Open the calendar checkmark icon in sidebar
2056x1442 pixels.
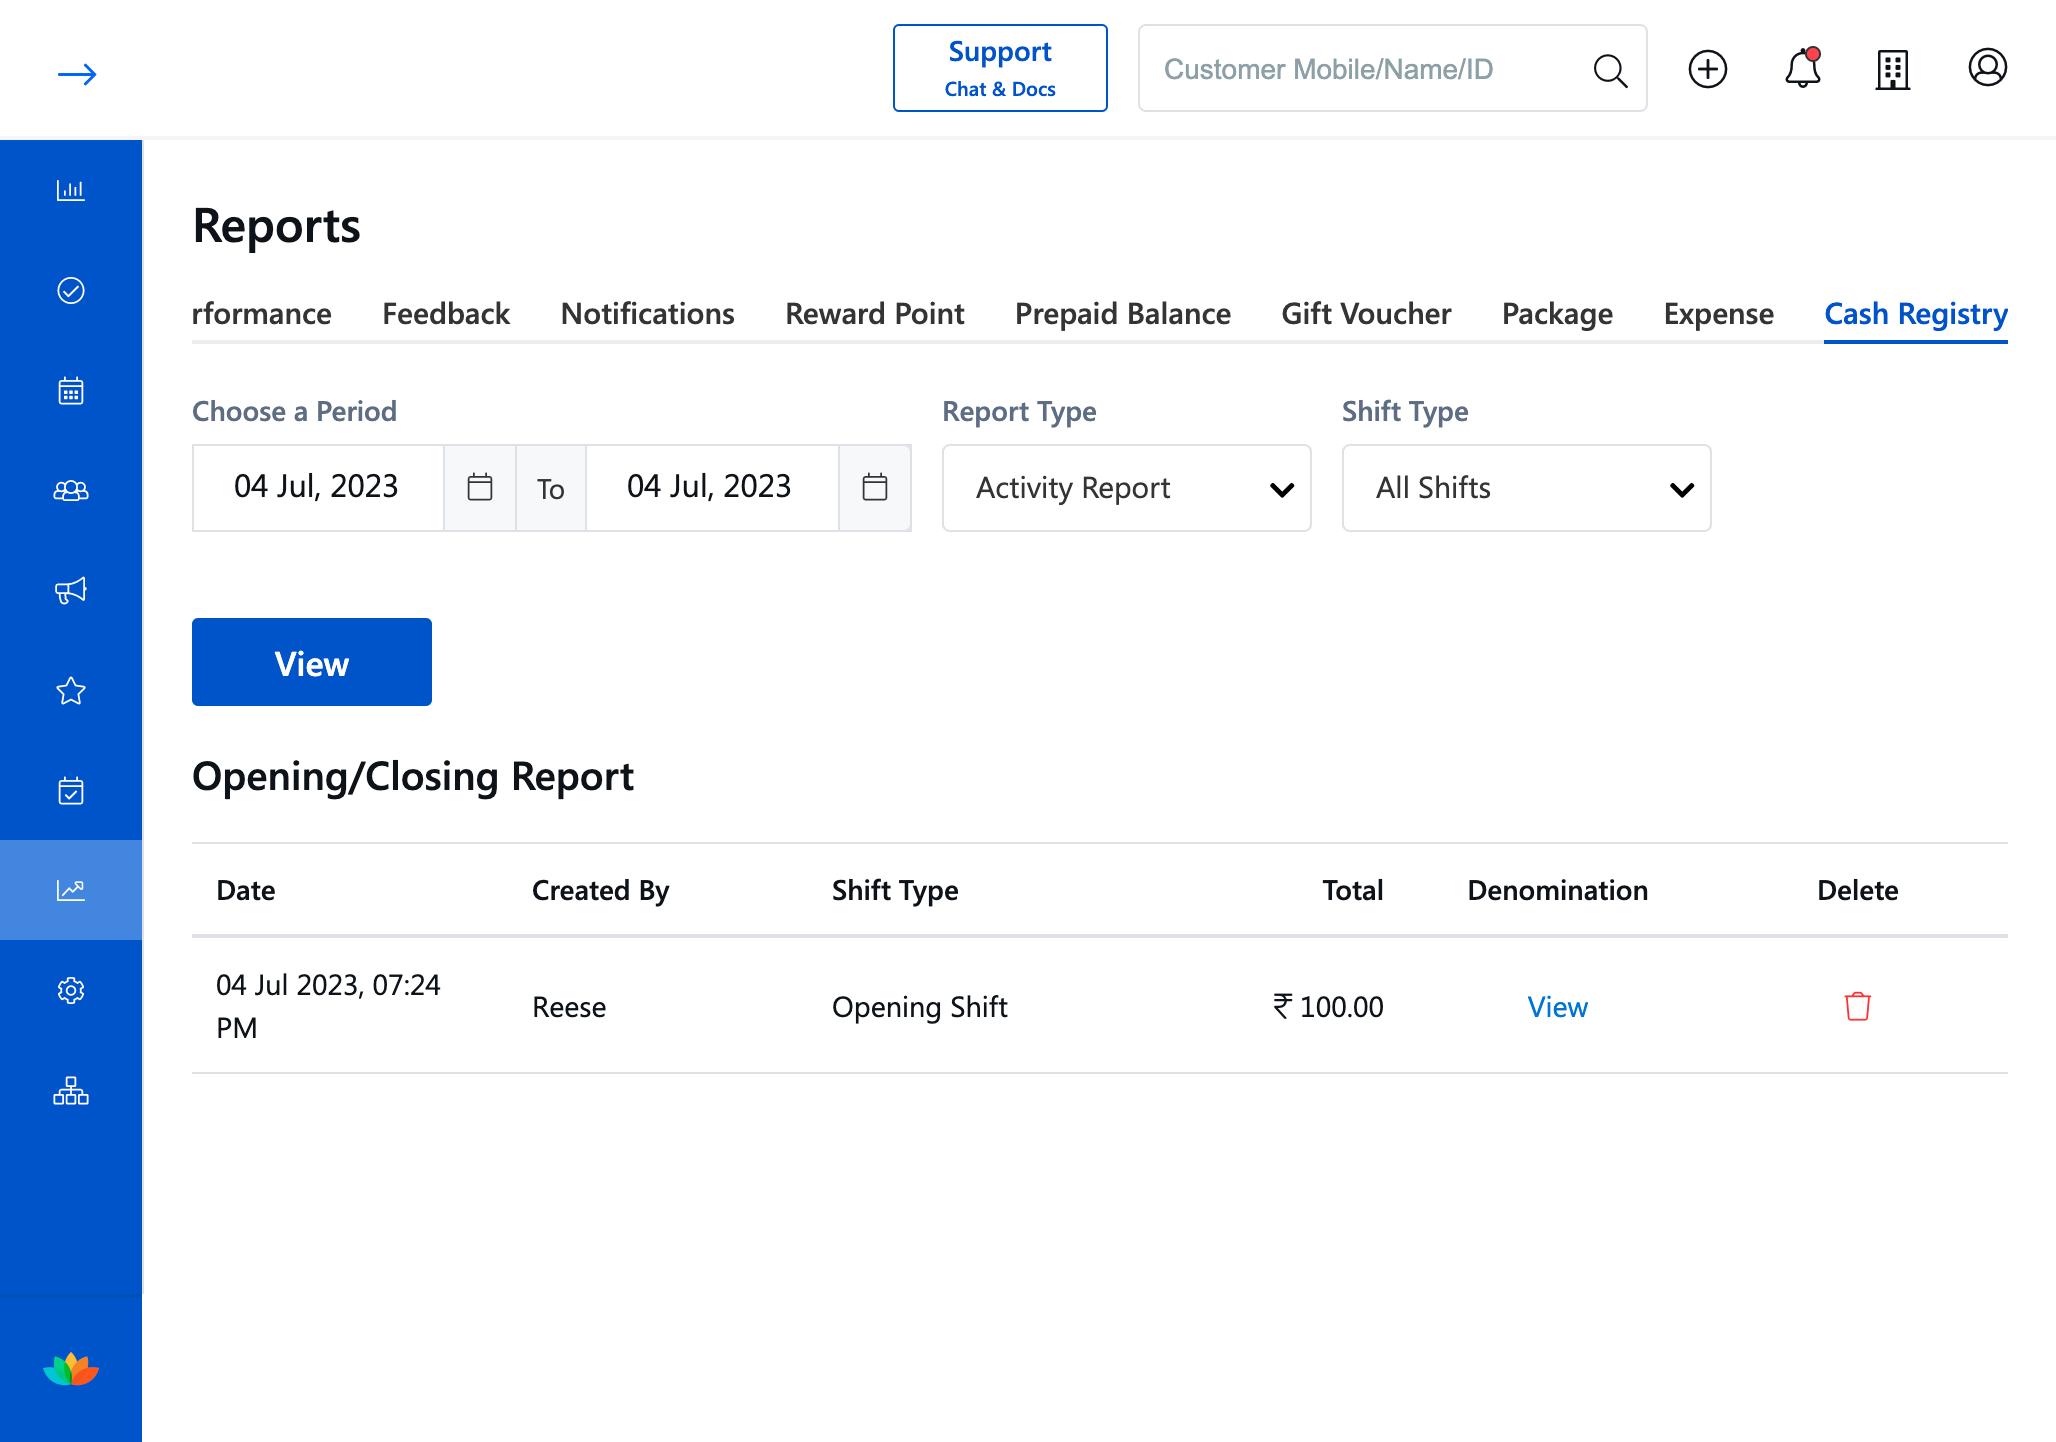[x=71, y=790]
